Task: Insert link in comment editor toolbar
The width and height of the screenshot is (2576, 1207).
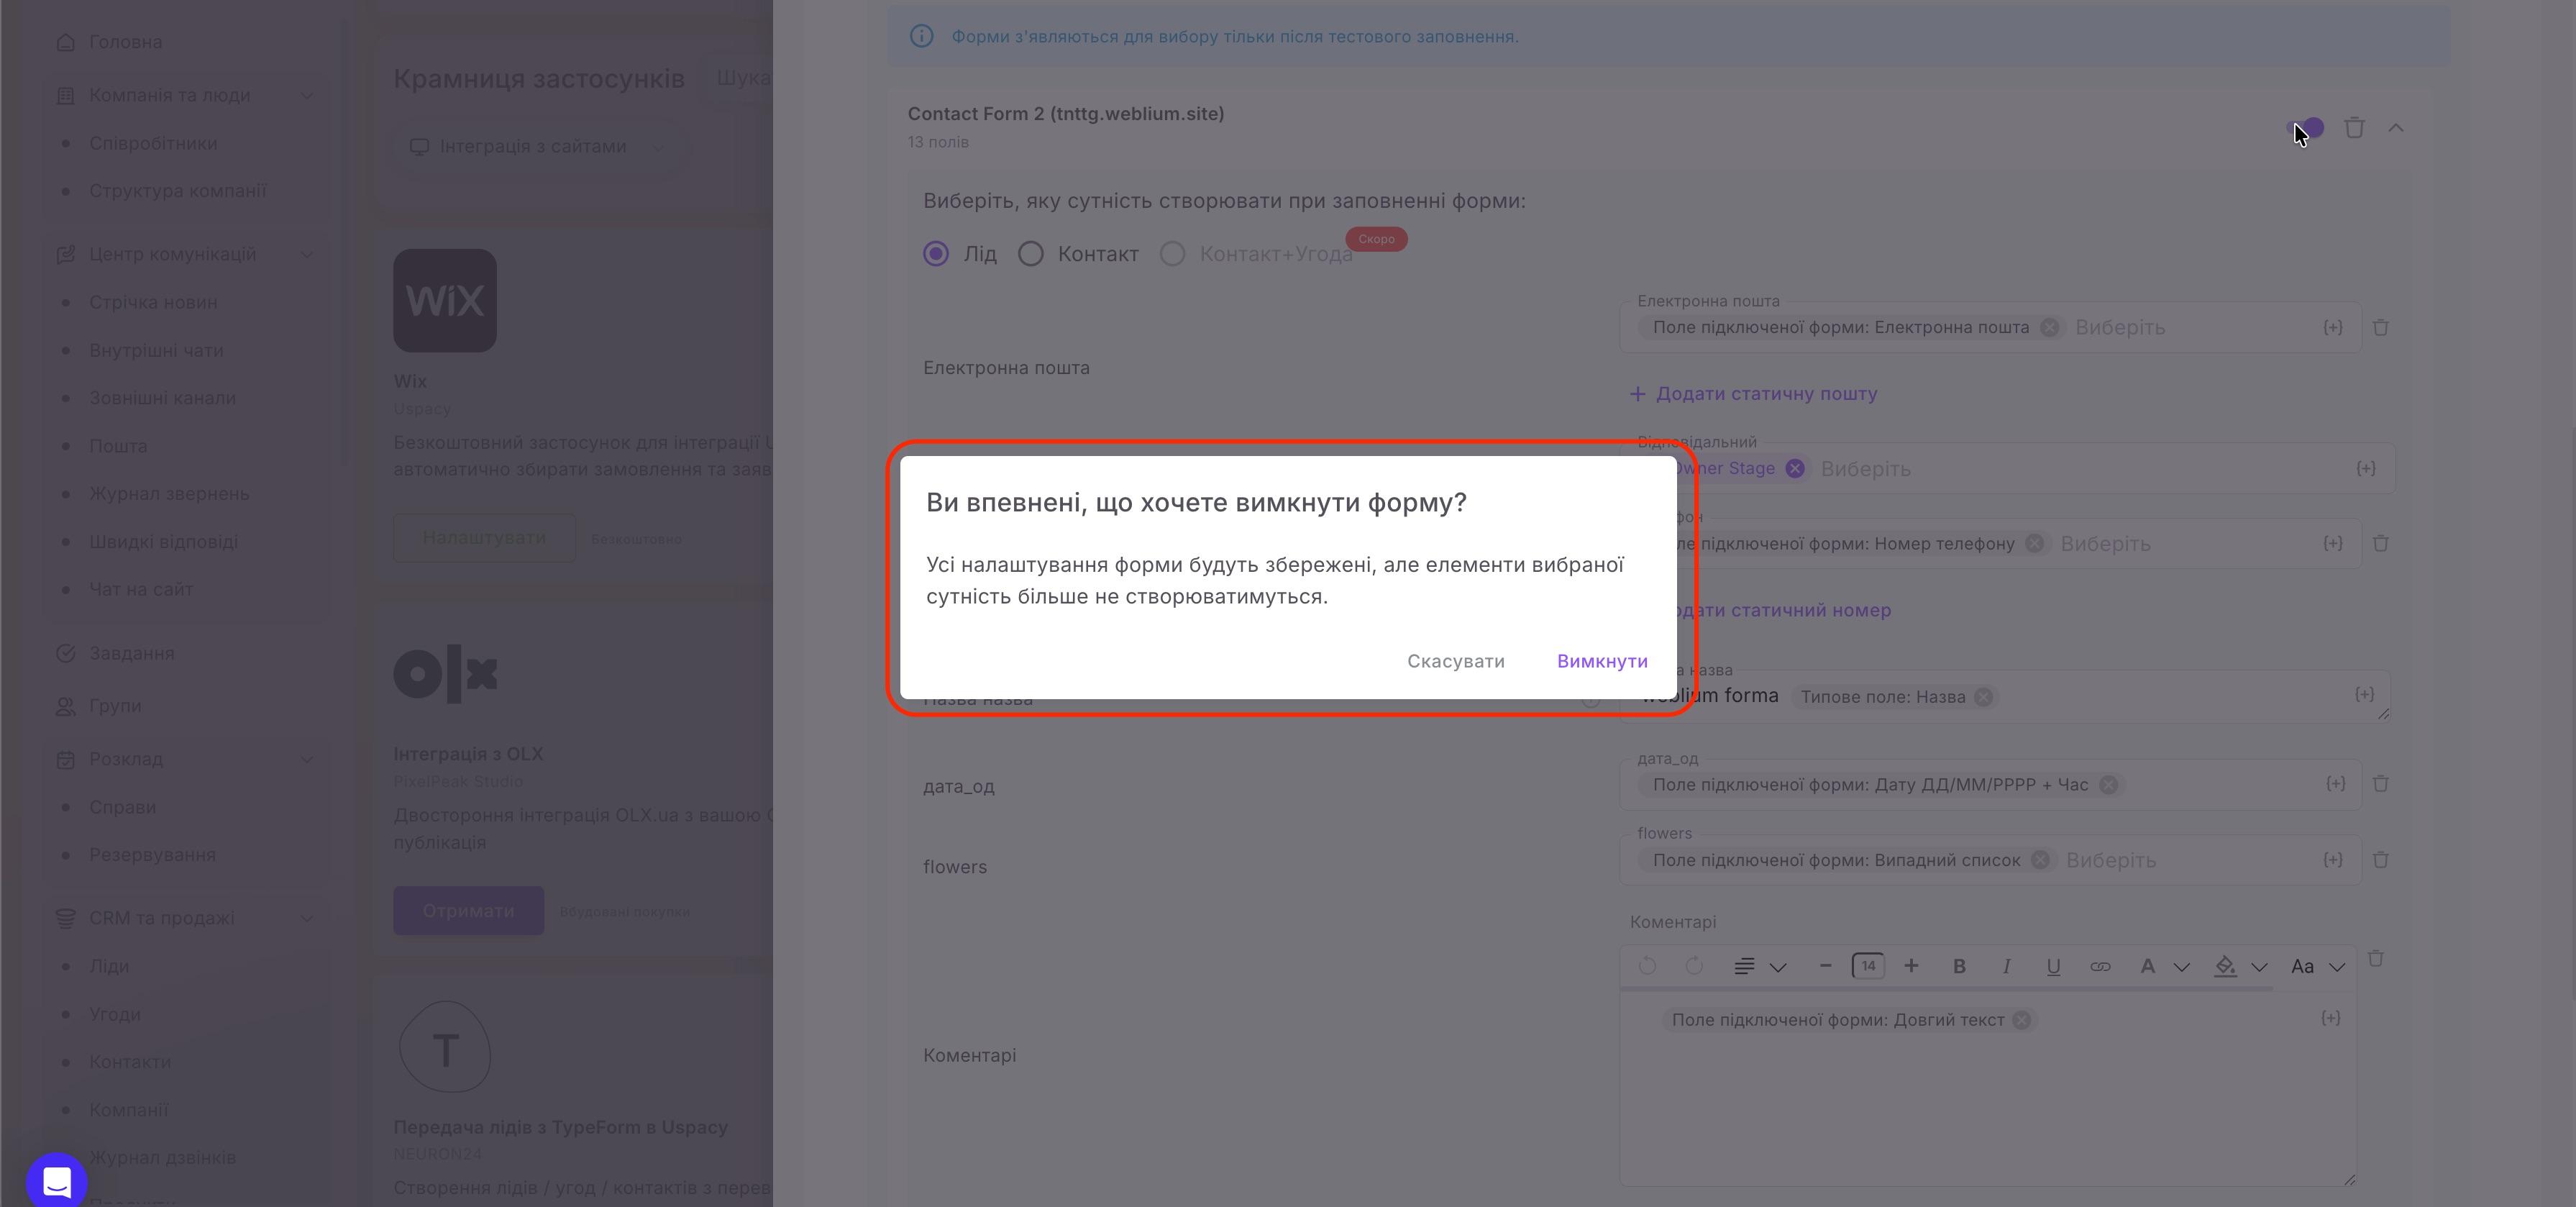Action: 2100,966
